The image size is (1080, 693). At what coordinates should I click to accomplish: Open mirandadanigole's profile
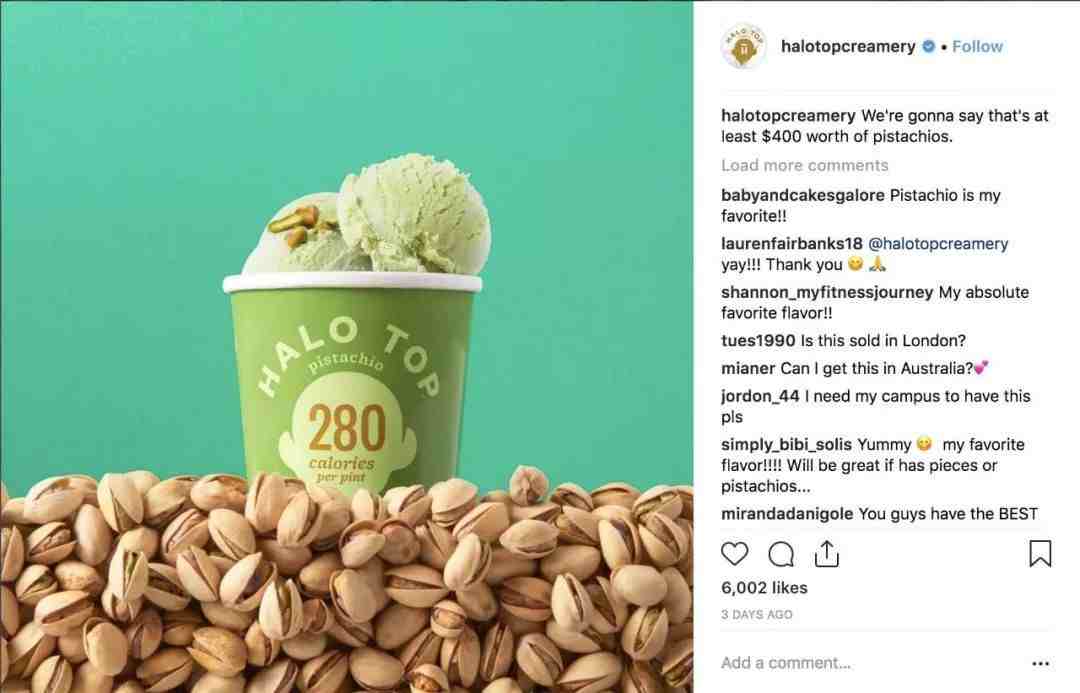pos(787,514)
